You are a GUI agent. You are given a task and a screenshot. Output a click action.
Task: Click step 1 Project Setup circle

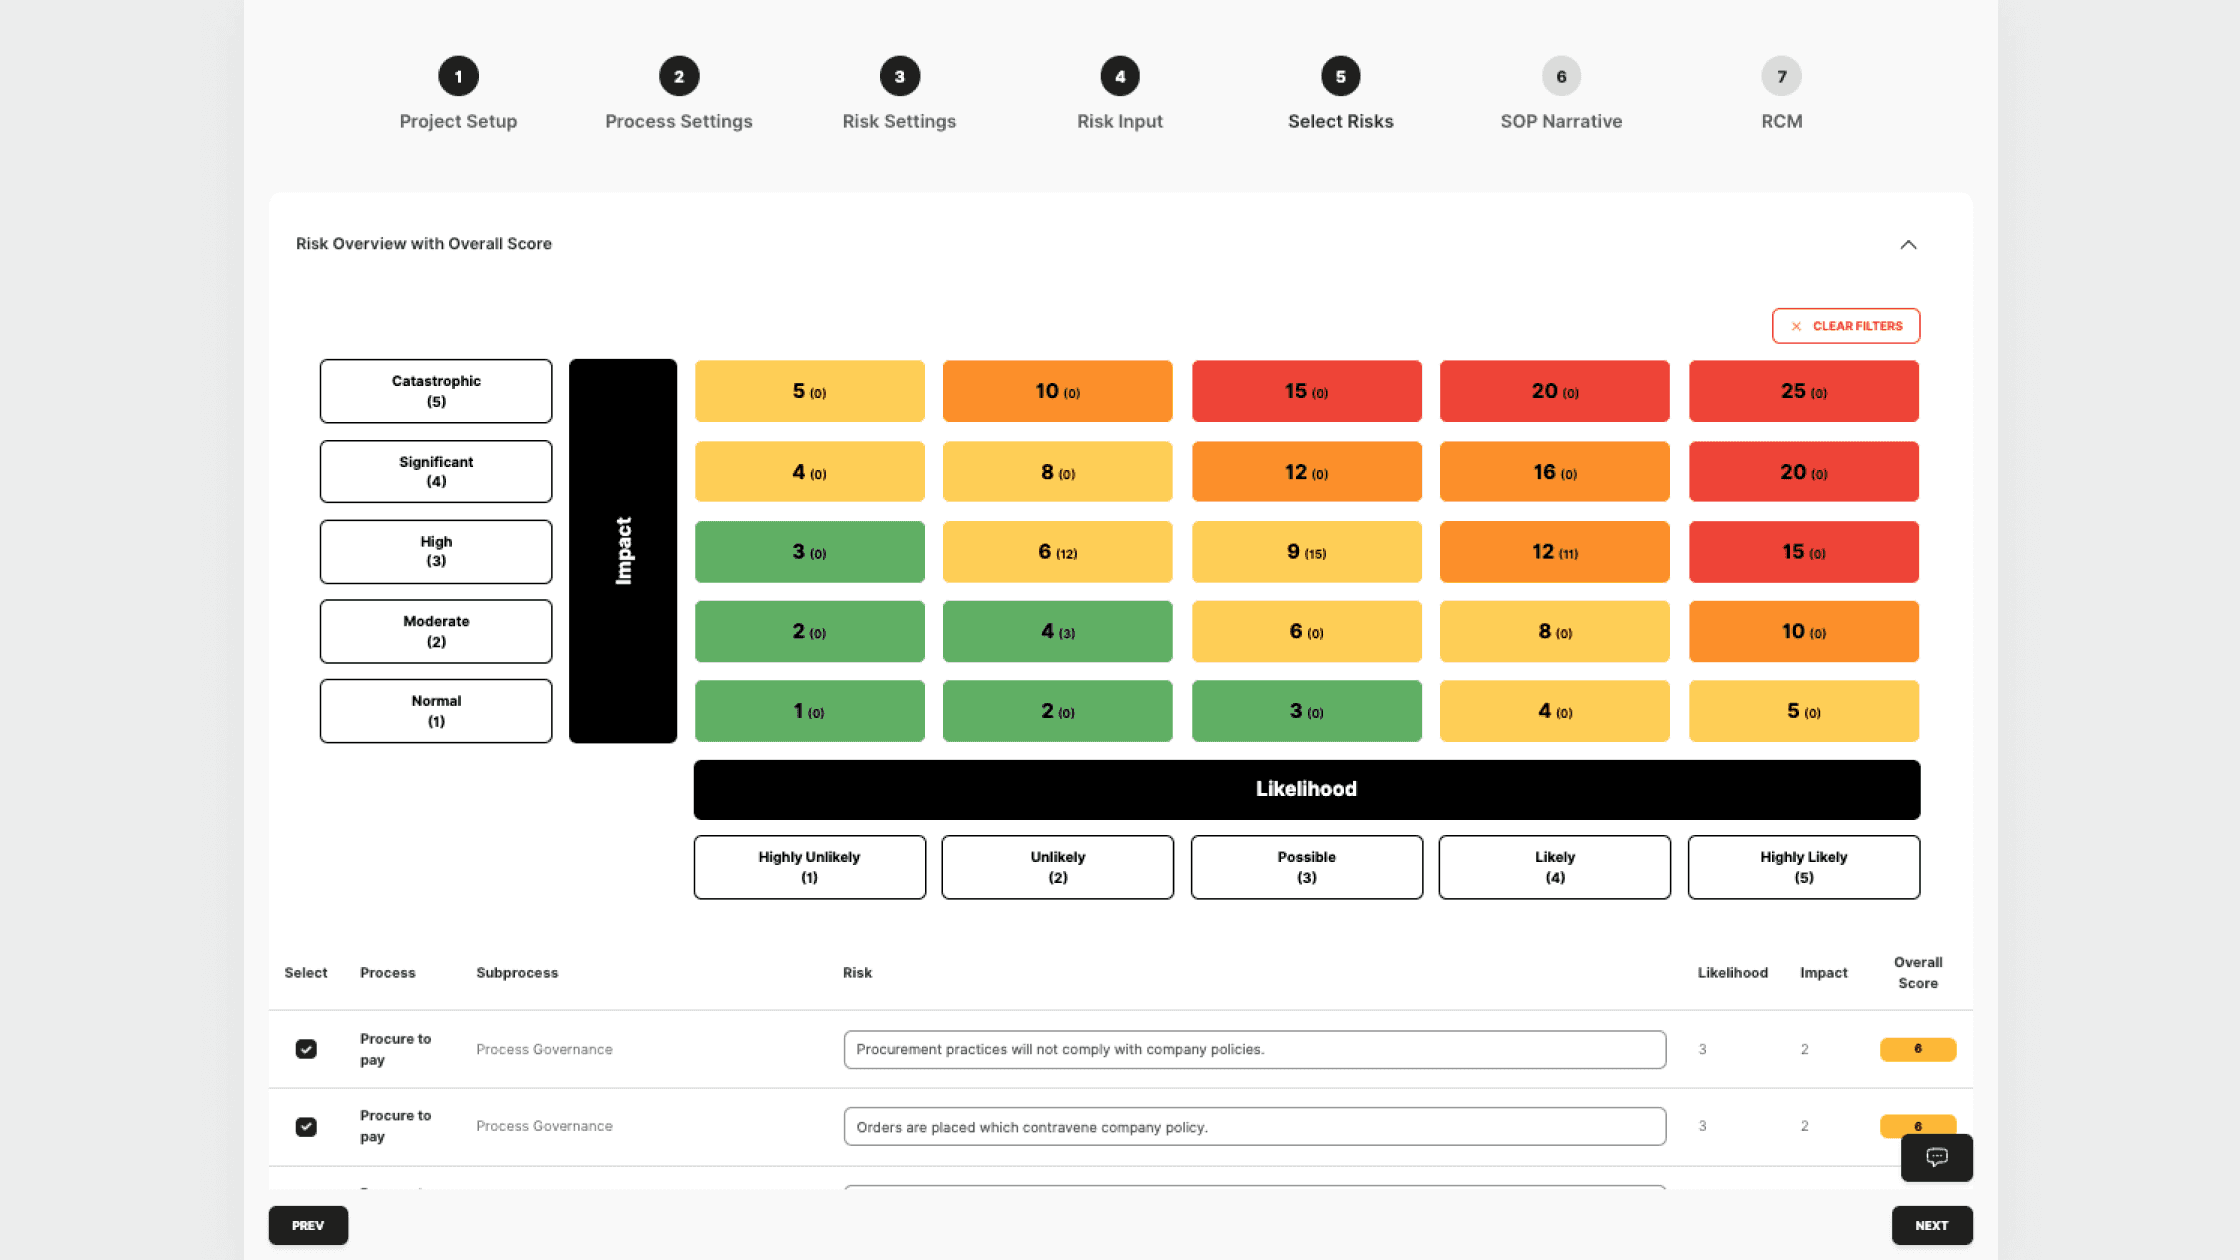pyautogui.click(x=458, y=76)
